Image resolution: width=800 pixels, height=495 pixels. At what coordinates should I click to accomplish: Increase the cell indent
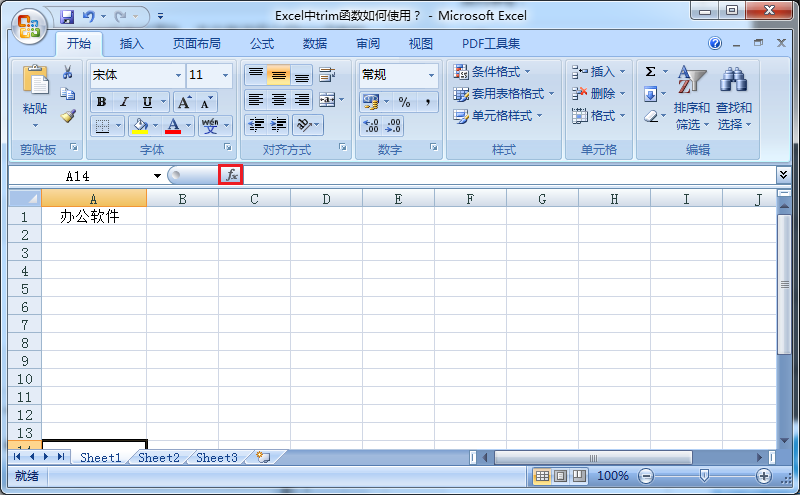click(x=278, y=125)
